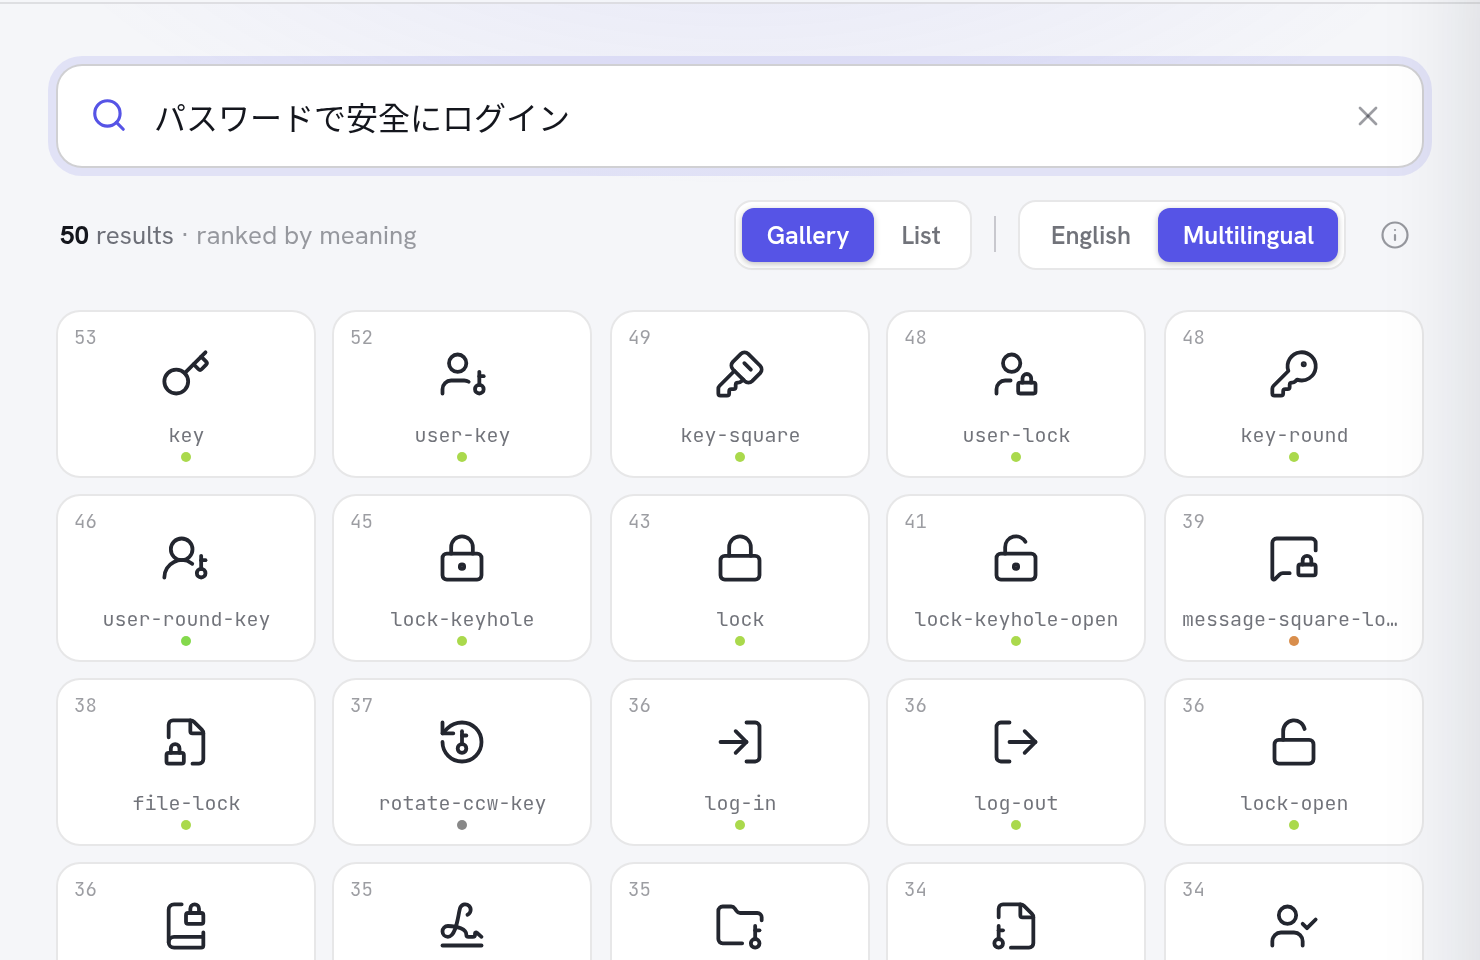The height and width of the screenshot is (960, 1480).
Task: Select the user-check icon scored 34
Action: pyautogui.click(x=1294, y=912)
